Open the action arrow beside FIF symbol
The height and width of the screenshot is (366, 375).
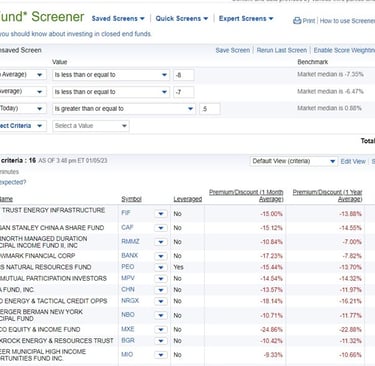[161, 214]
